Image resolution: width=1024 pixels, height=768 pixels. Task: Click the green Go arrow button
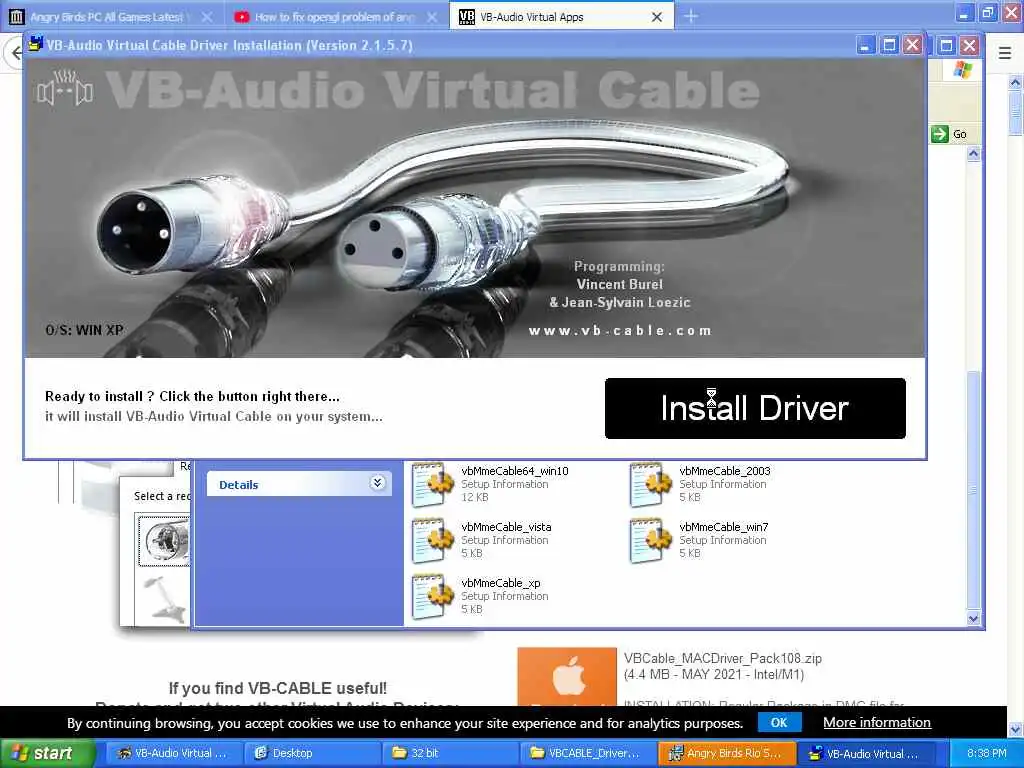click(939, 134)
